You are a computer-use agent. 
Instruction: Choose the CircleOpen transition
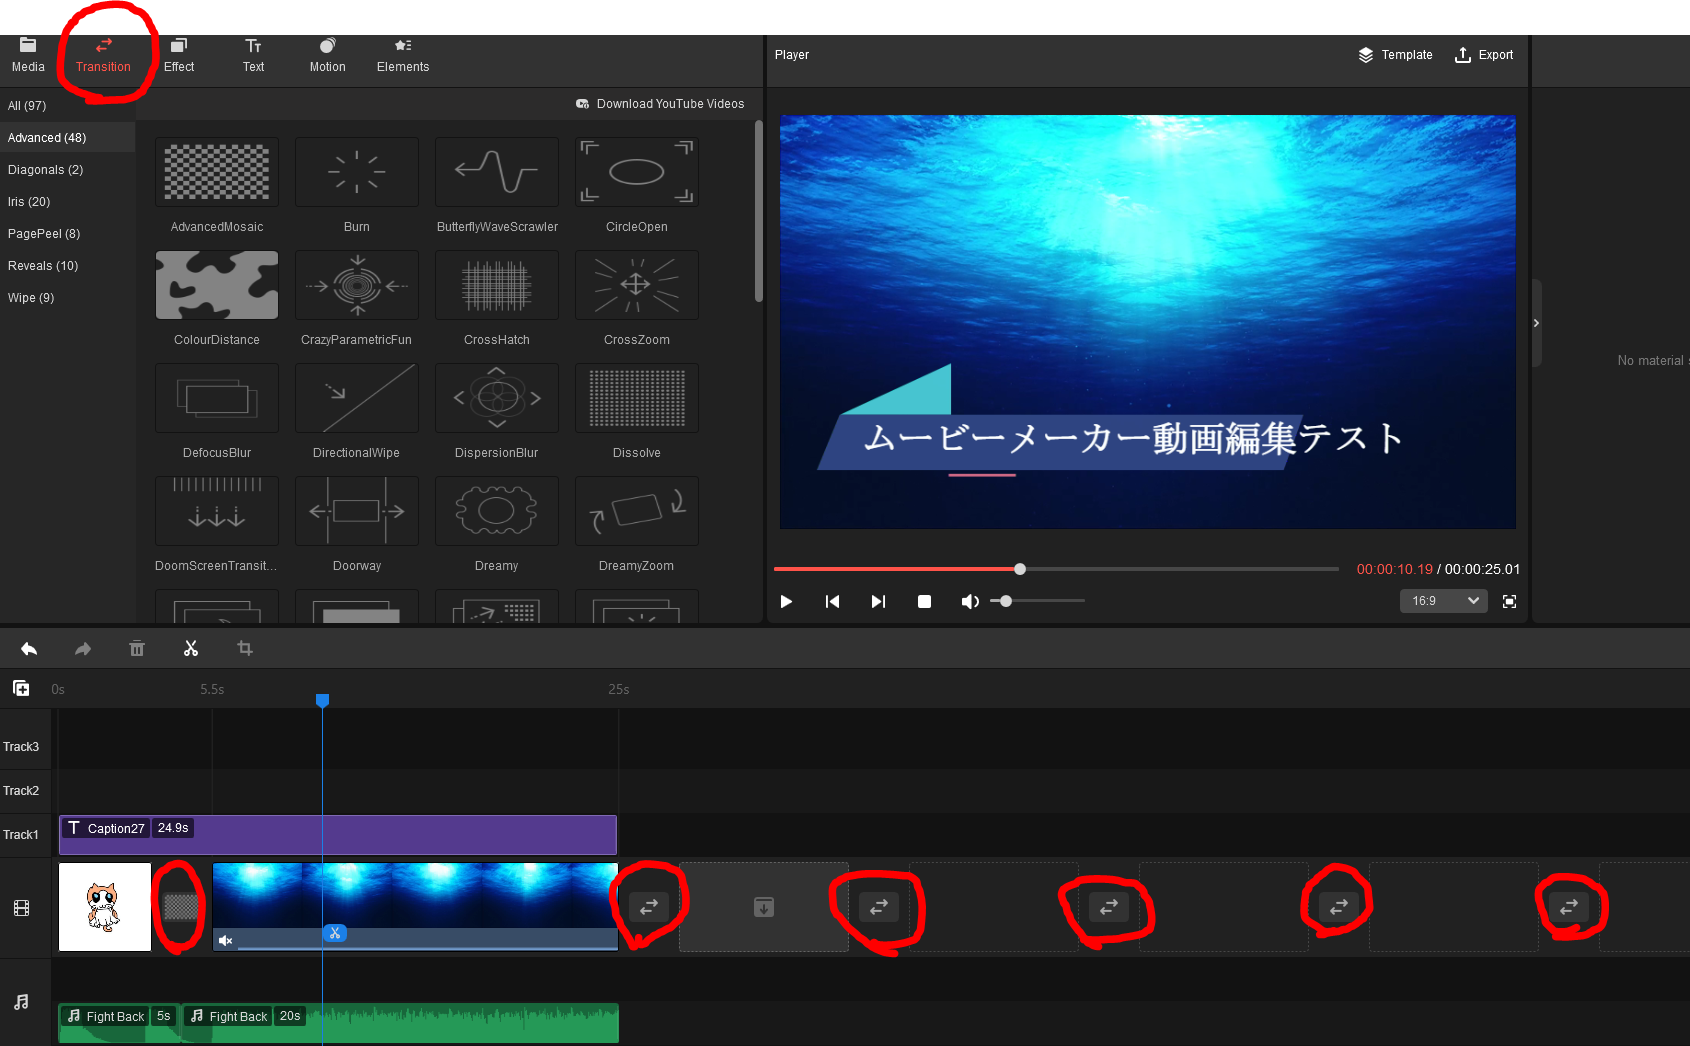[x=637, y=172]
